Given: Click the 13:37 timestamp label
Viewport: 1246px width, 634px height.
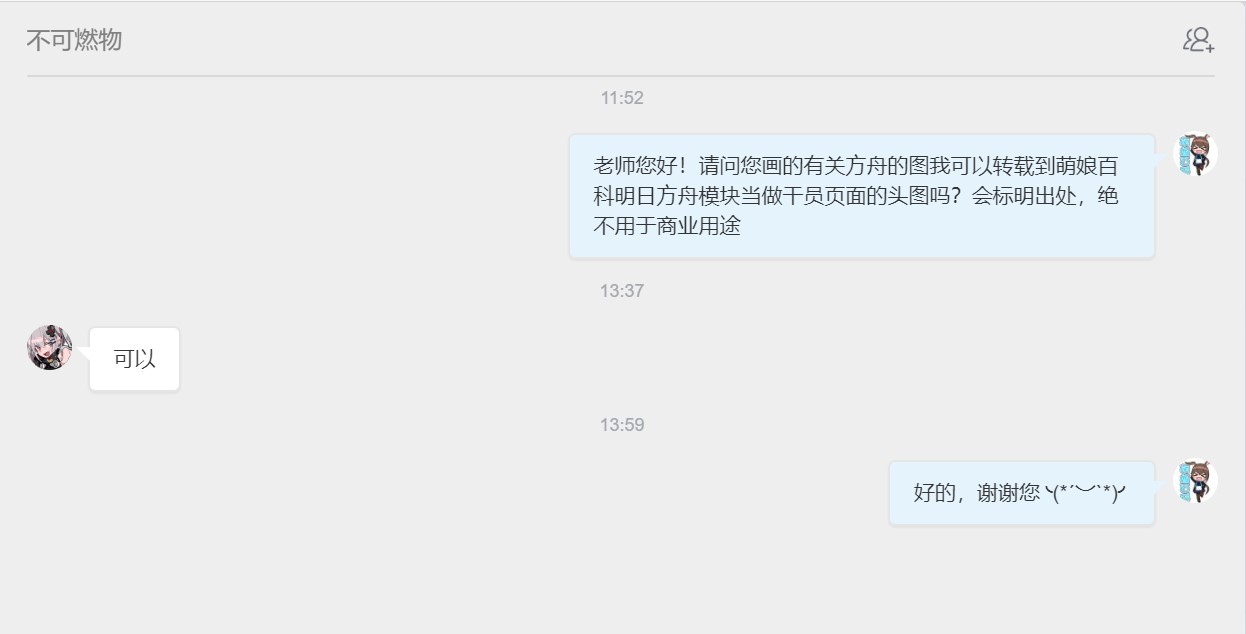Looking at the screenshot, I should [622, 291].
